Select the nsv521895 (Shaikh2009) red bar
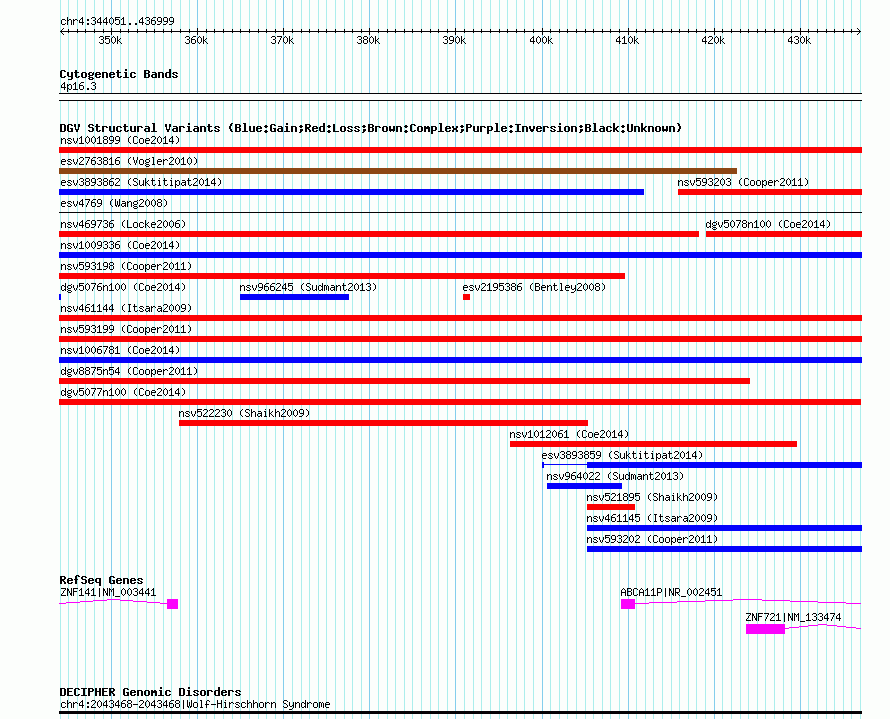Image resolution: width=890 pixels, height=719 pixels. click(611, 507)
